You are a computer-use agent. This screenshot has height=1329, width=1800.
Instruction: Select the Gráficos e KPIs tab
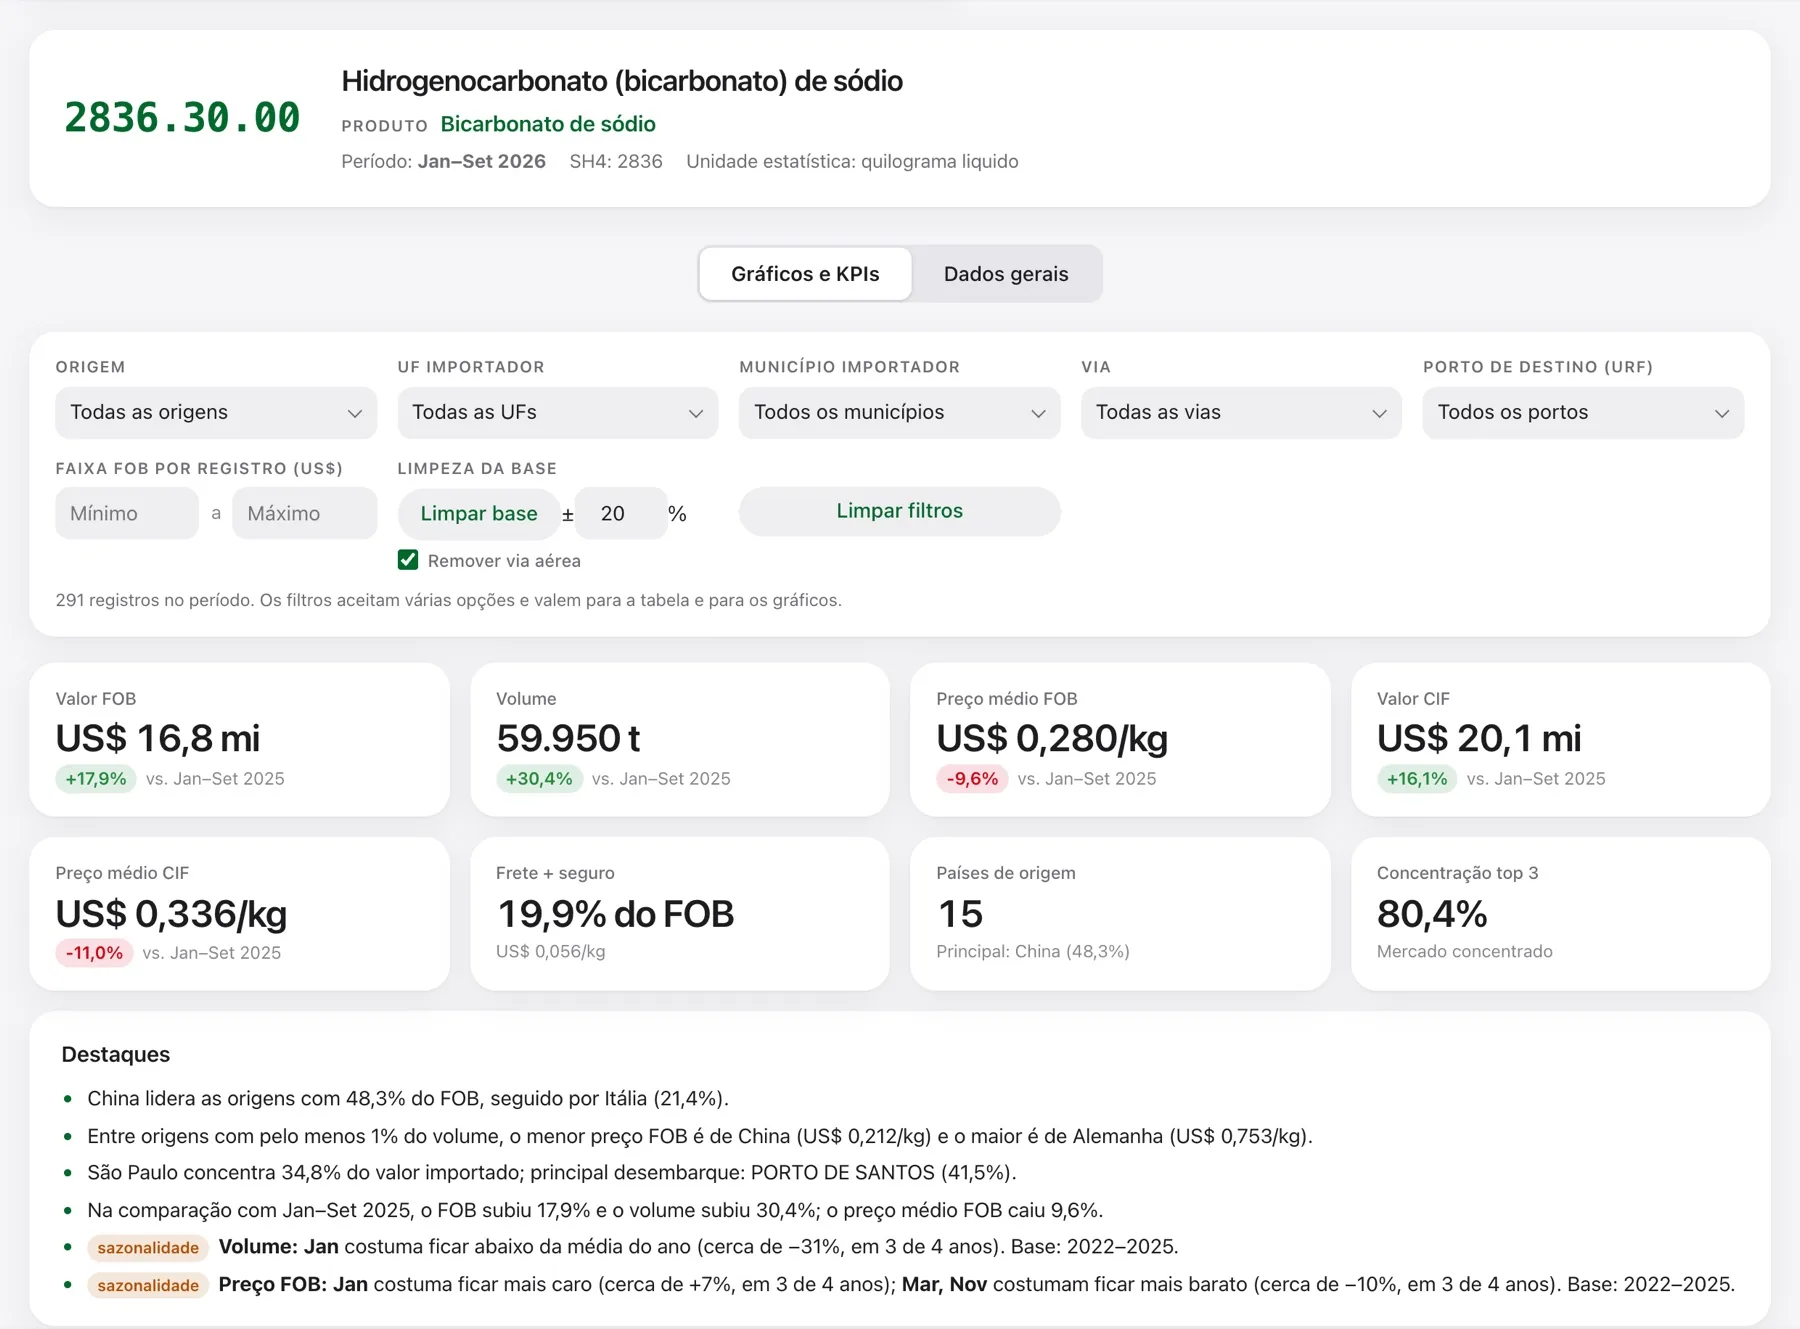coord(805,274)
